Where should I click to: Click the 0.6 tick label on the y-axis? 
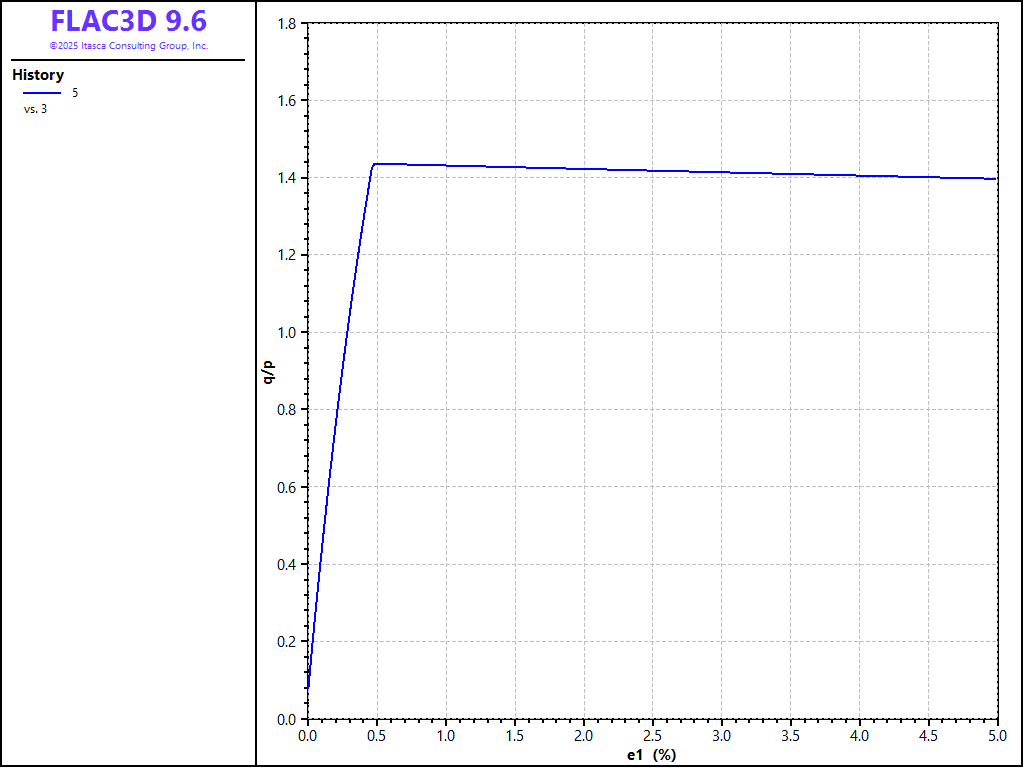coord(289,487)
